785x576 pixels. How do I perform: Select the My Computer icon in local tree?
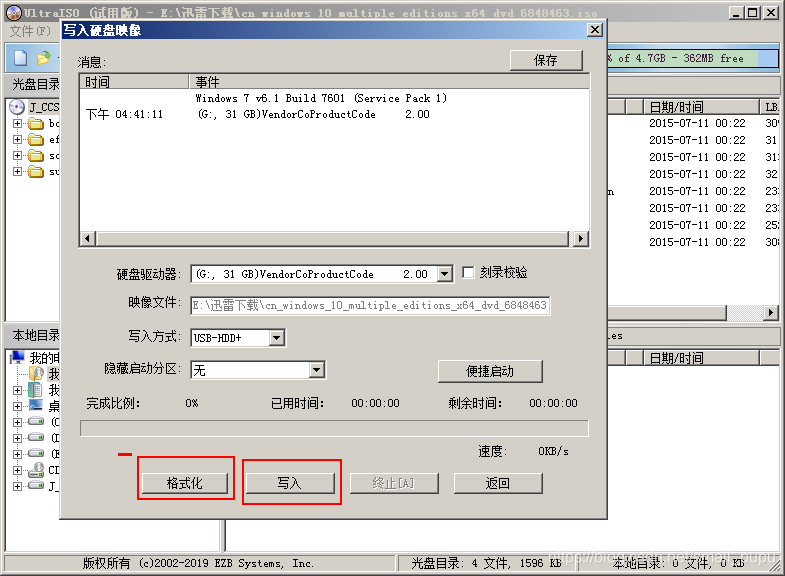tap(18, 357)
